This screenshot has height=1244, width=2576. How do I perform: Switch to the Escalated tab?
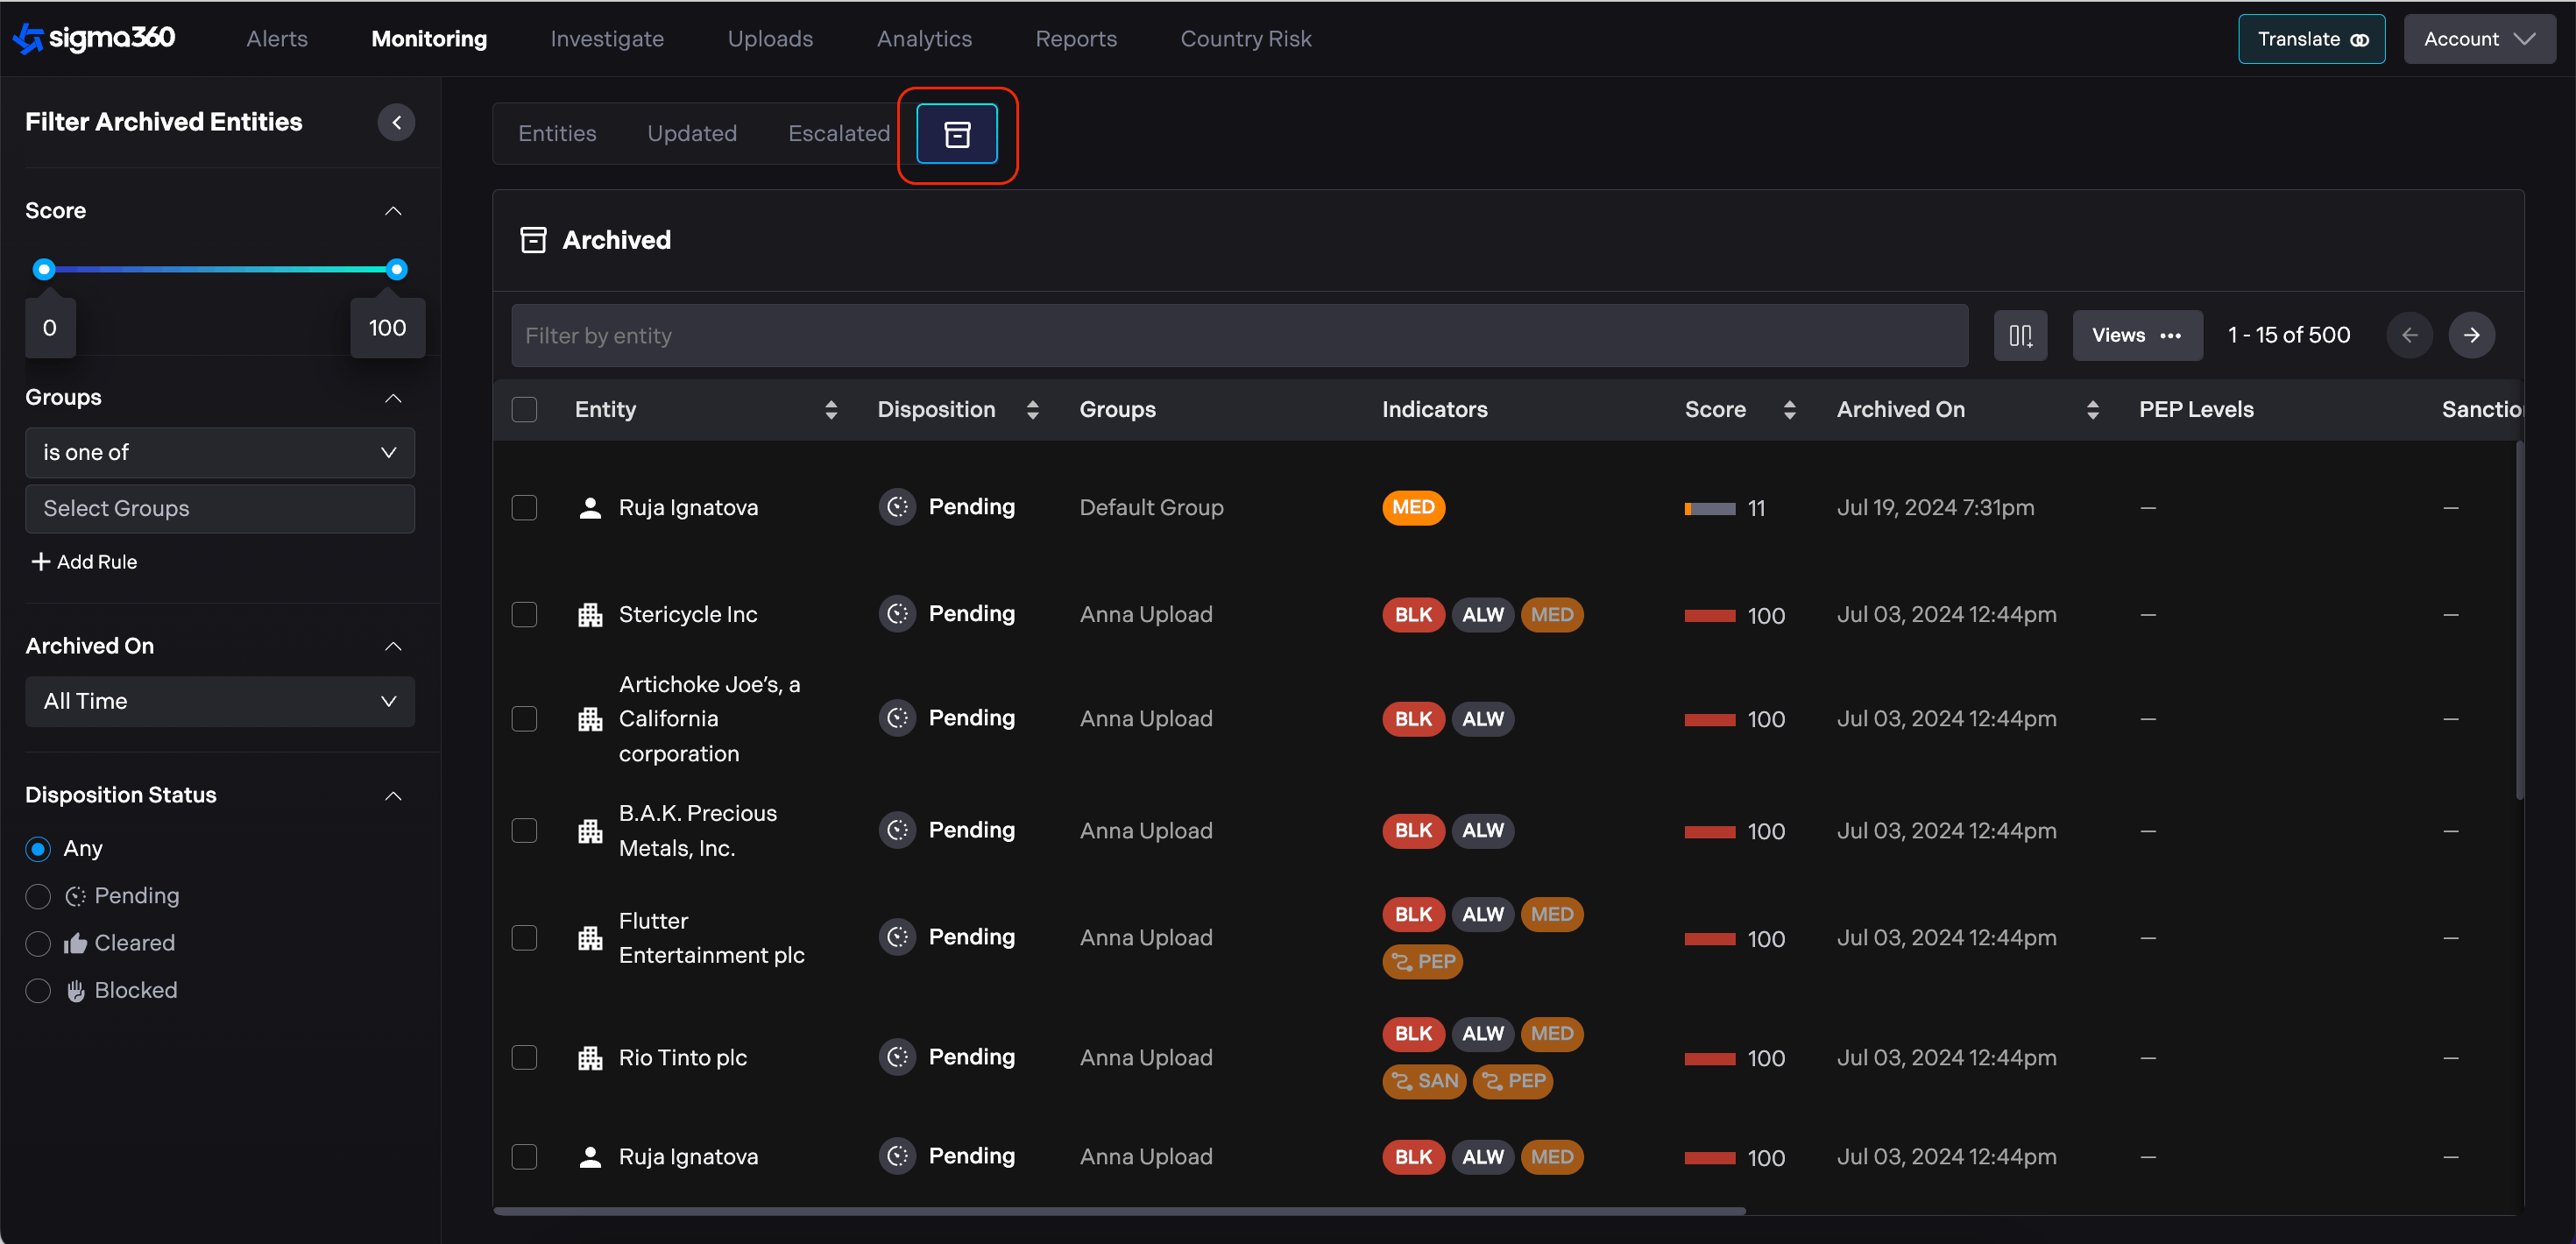[x=838, y=134]
